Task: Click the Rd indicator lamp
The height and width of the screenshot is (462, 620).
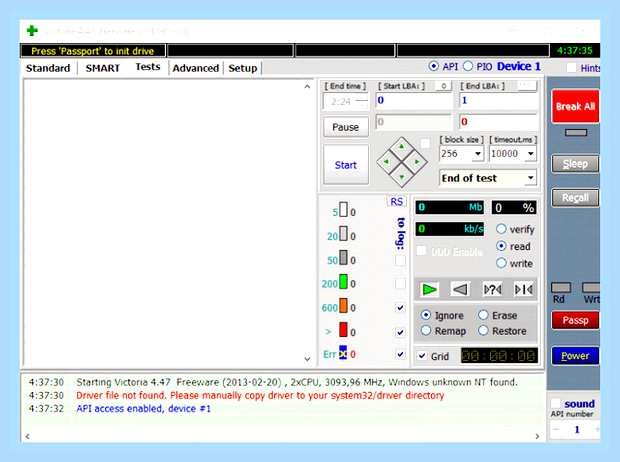Action: (x=561, y=288)
